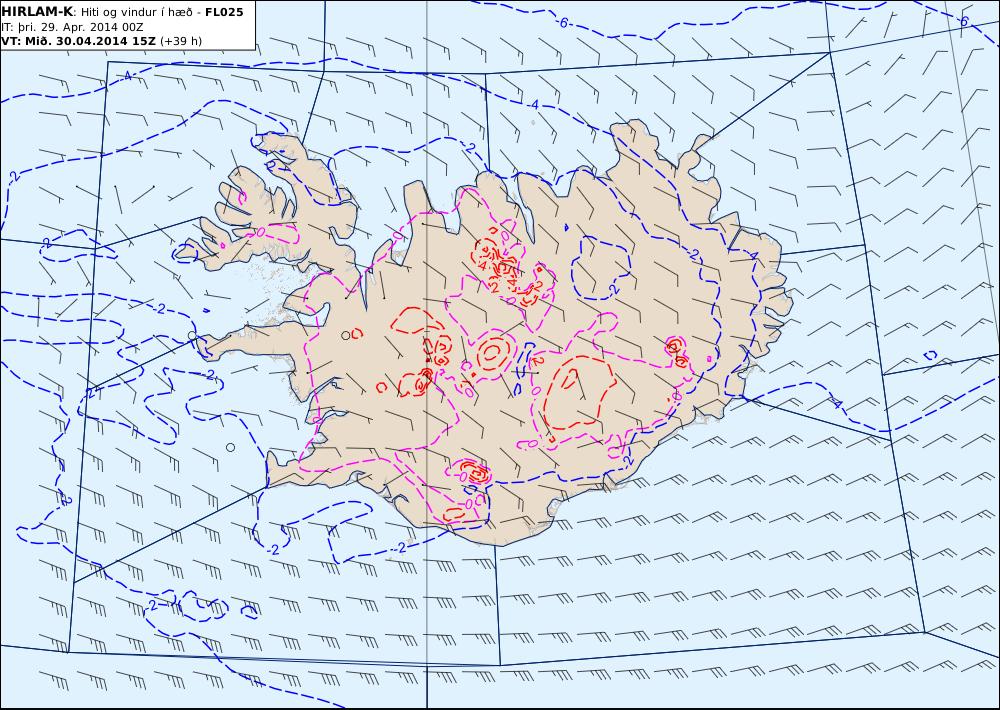
Task: Select the "Hiti og vindur í hæð" title text
Action: (x=136, y=12)
